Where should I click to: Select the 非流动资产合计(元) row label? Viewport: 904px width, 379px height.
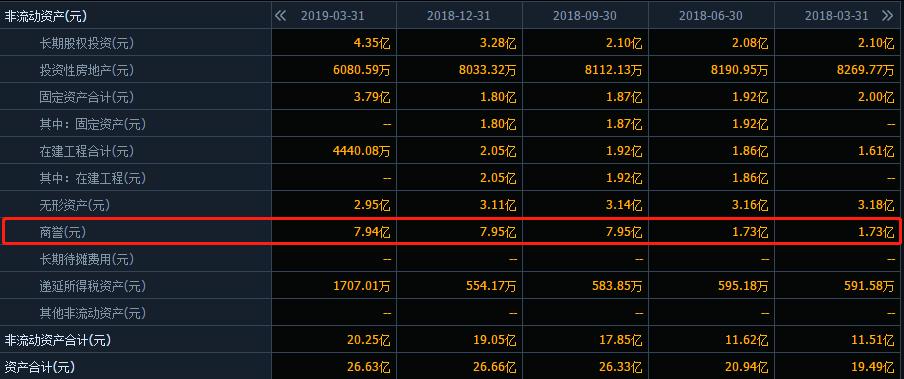coord(58,340)
